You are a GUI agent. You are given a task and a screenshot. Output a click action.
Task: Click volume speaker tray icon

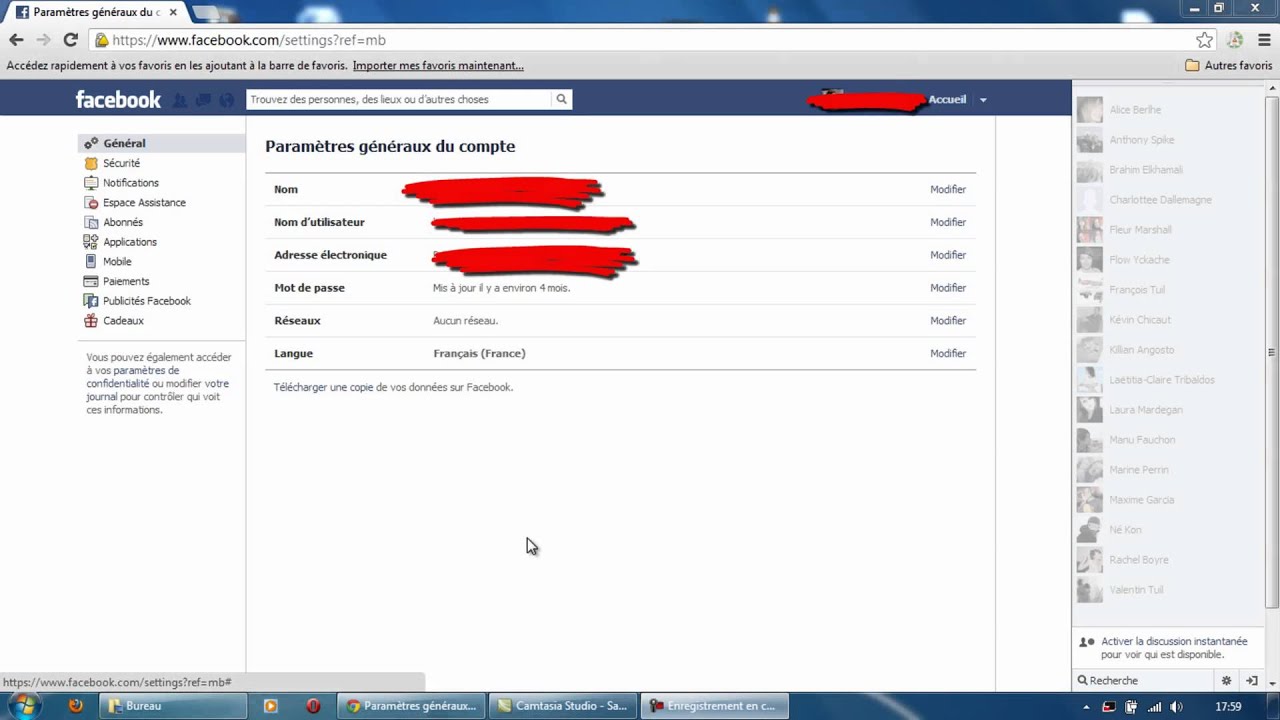click(1176, 706)
